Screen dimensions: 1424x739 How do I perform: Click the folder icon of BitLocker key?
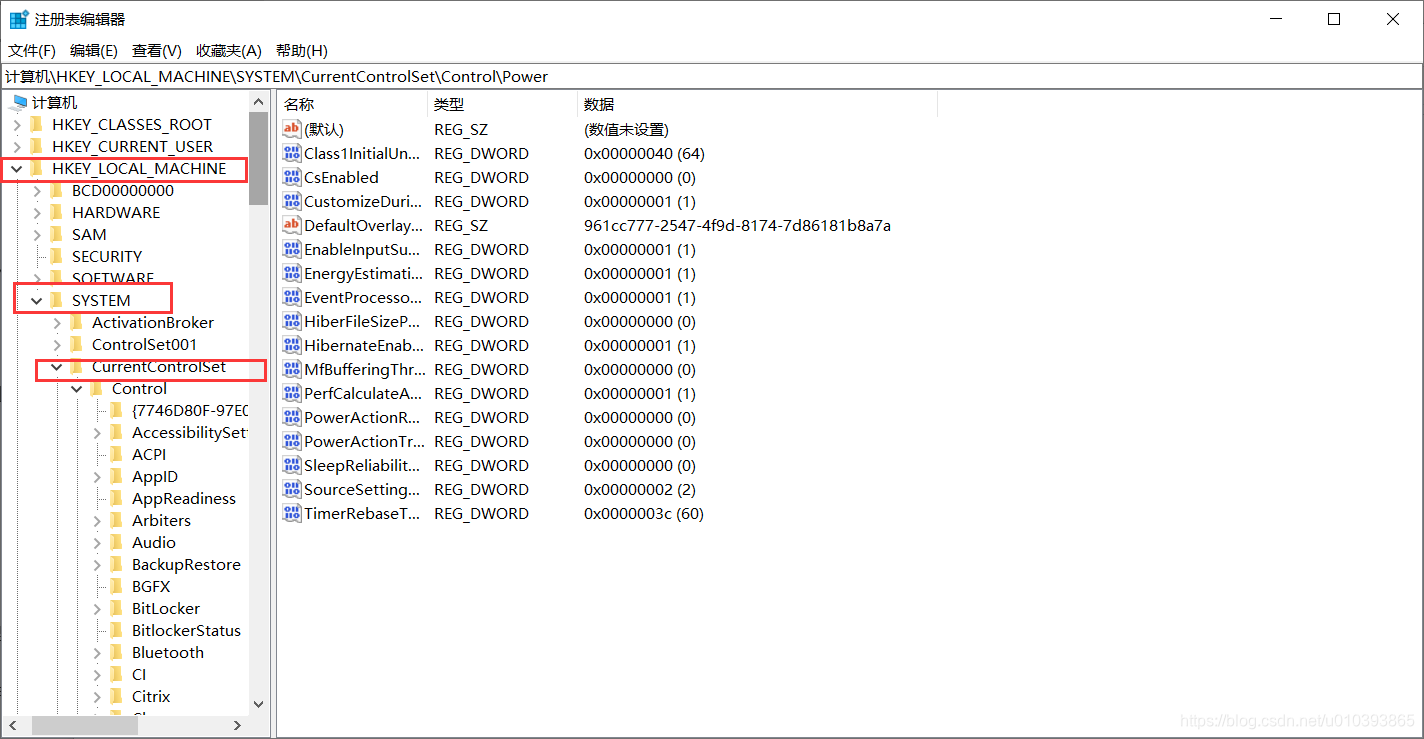coord(117,608)
